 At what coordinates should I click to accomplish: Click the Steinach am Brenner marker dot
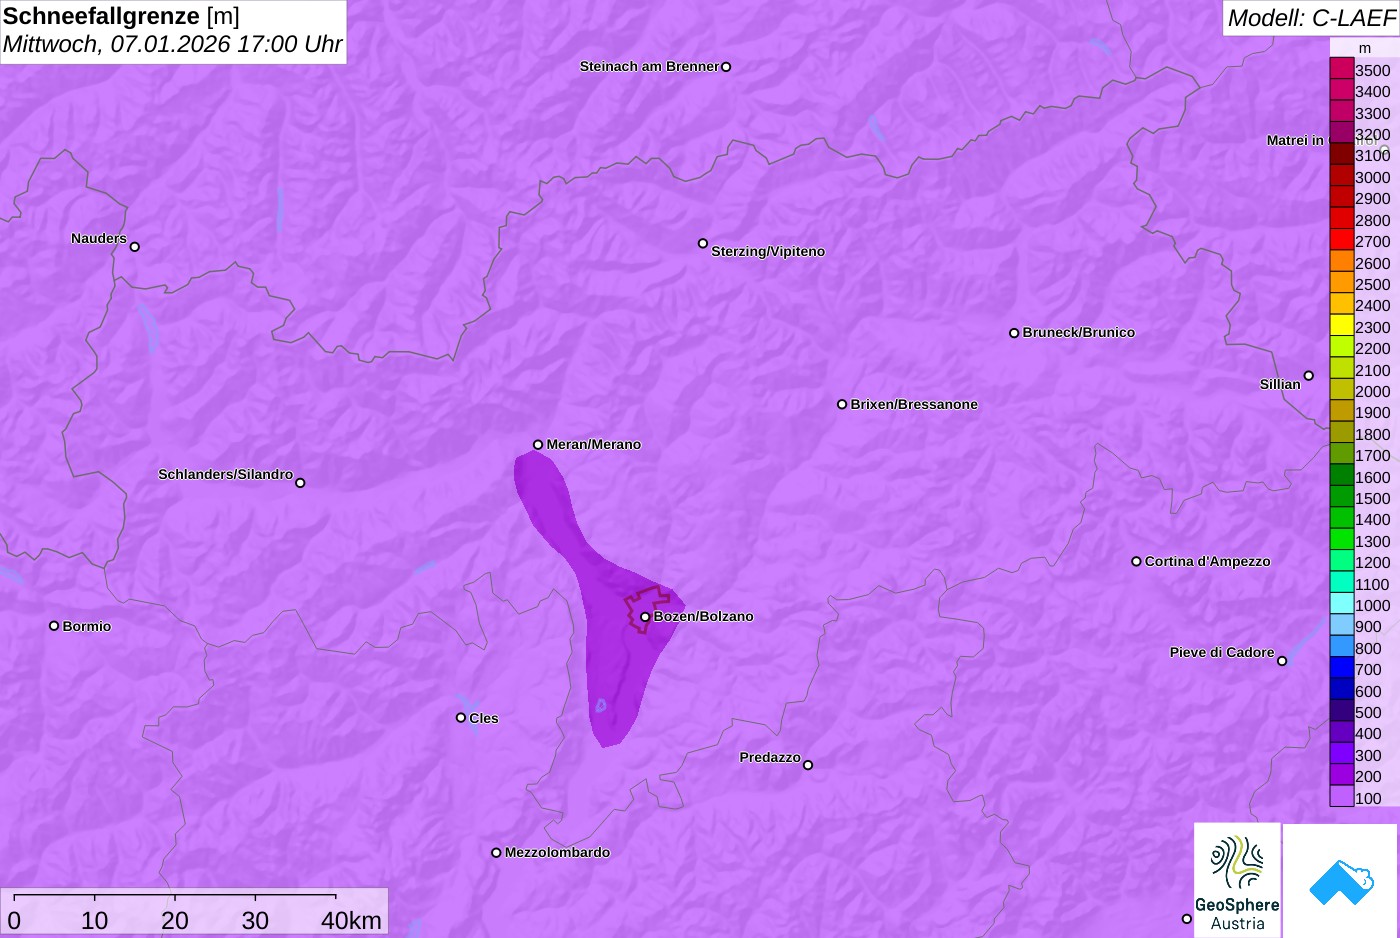(726, 67)
